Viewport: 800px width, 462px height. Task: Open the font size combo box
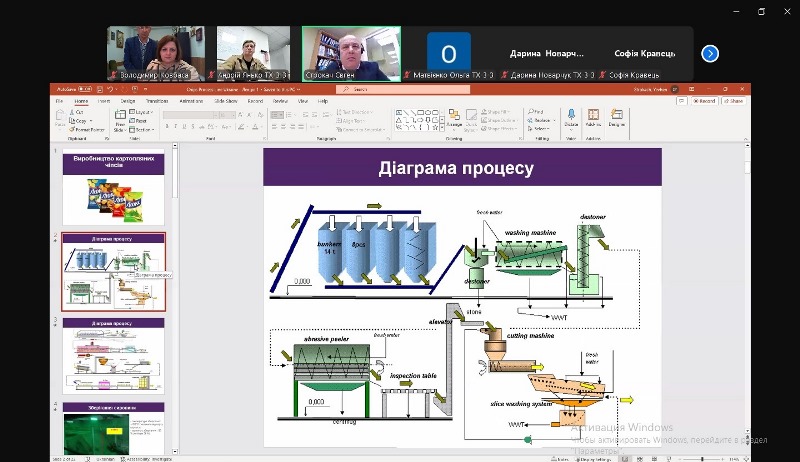228,115
